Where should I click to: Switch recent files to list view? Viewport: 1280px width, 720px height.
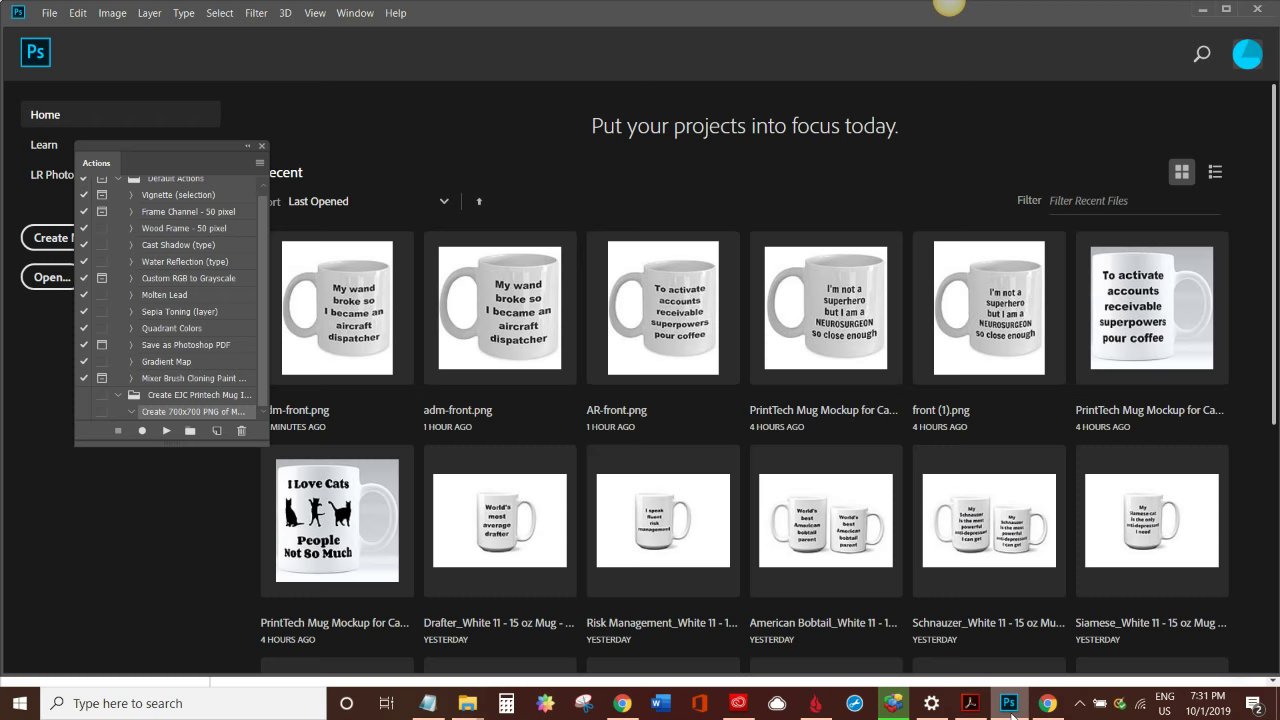[x=1215, y=172]
